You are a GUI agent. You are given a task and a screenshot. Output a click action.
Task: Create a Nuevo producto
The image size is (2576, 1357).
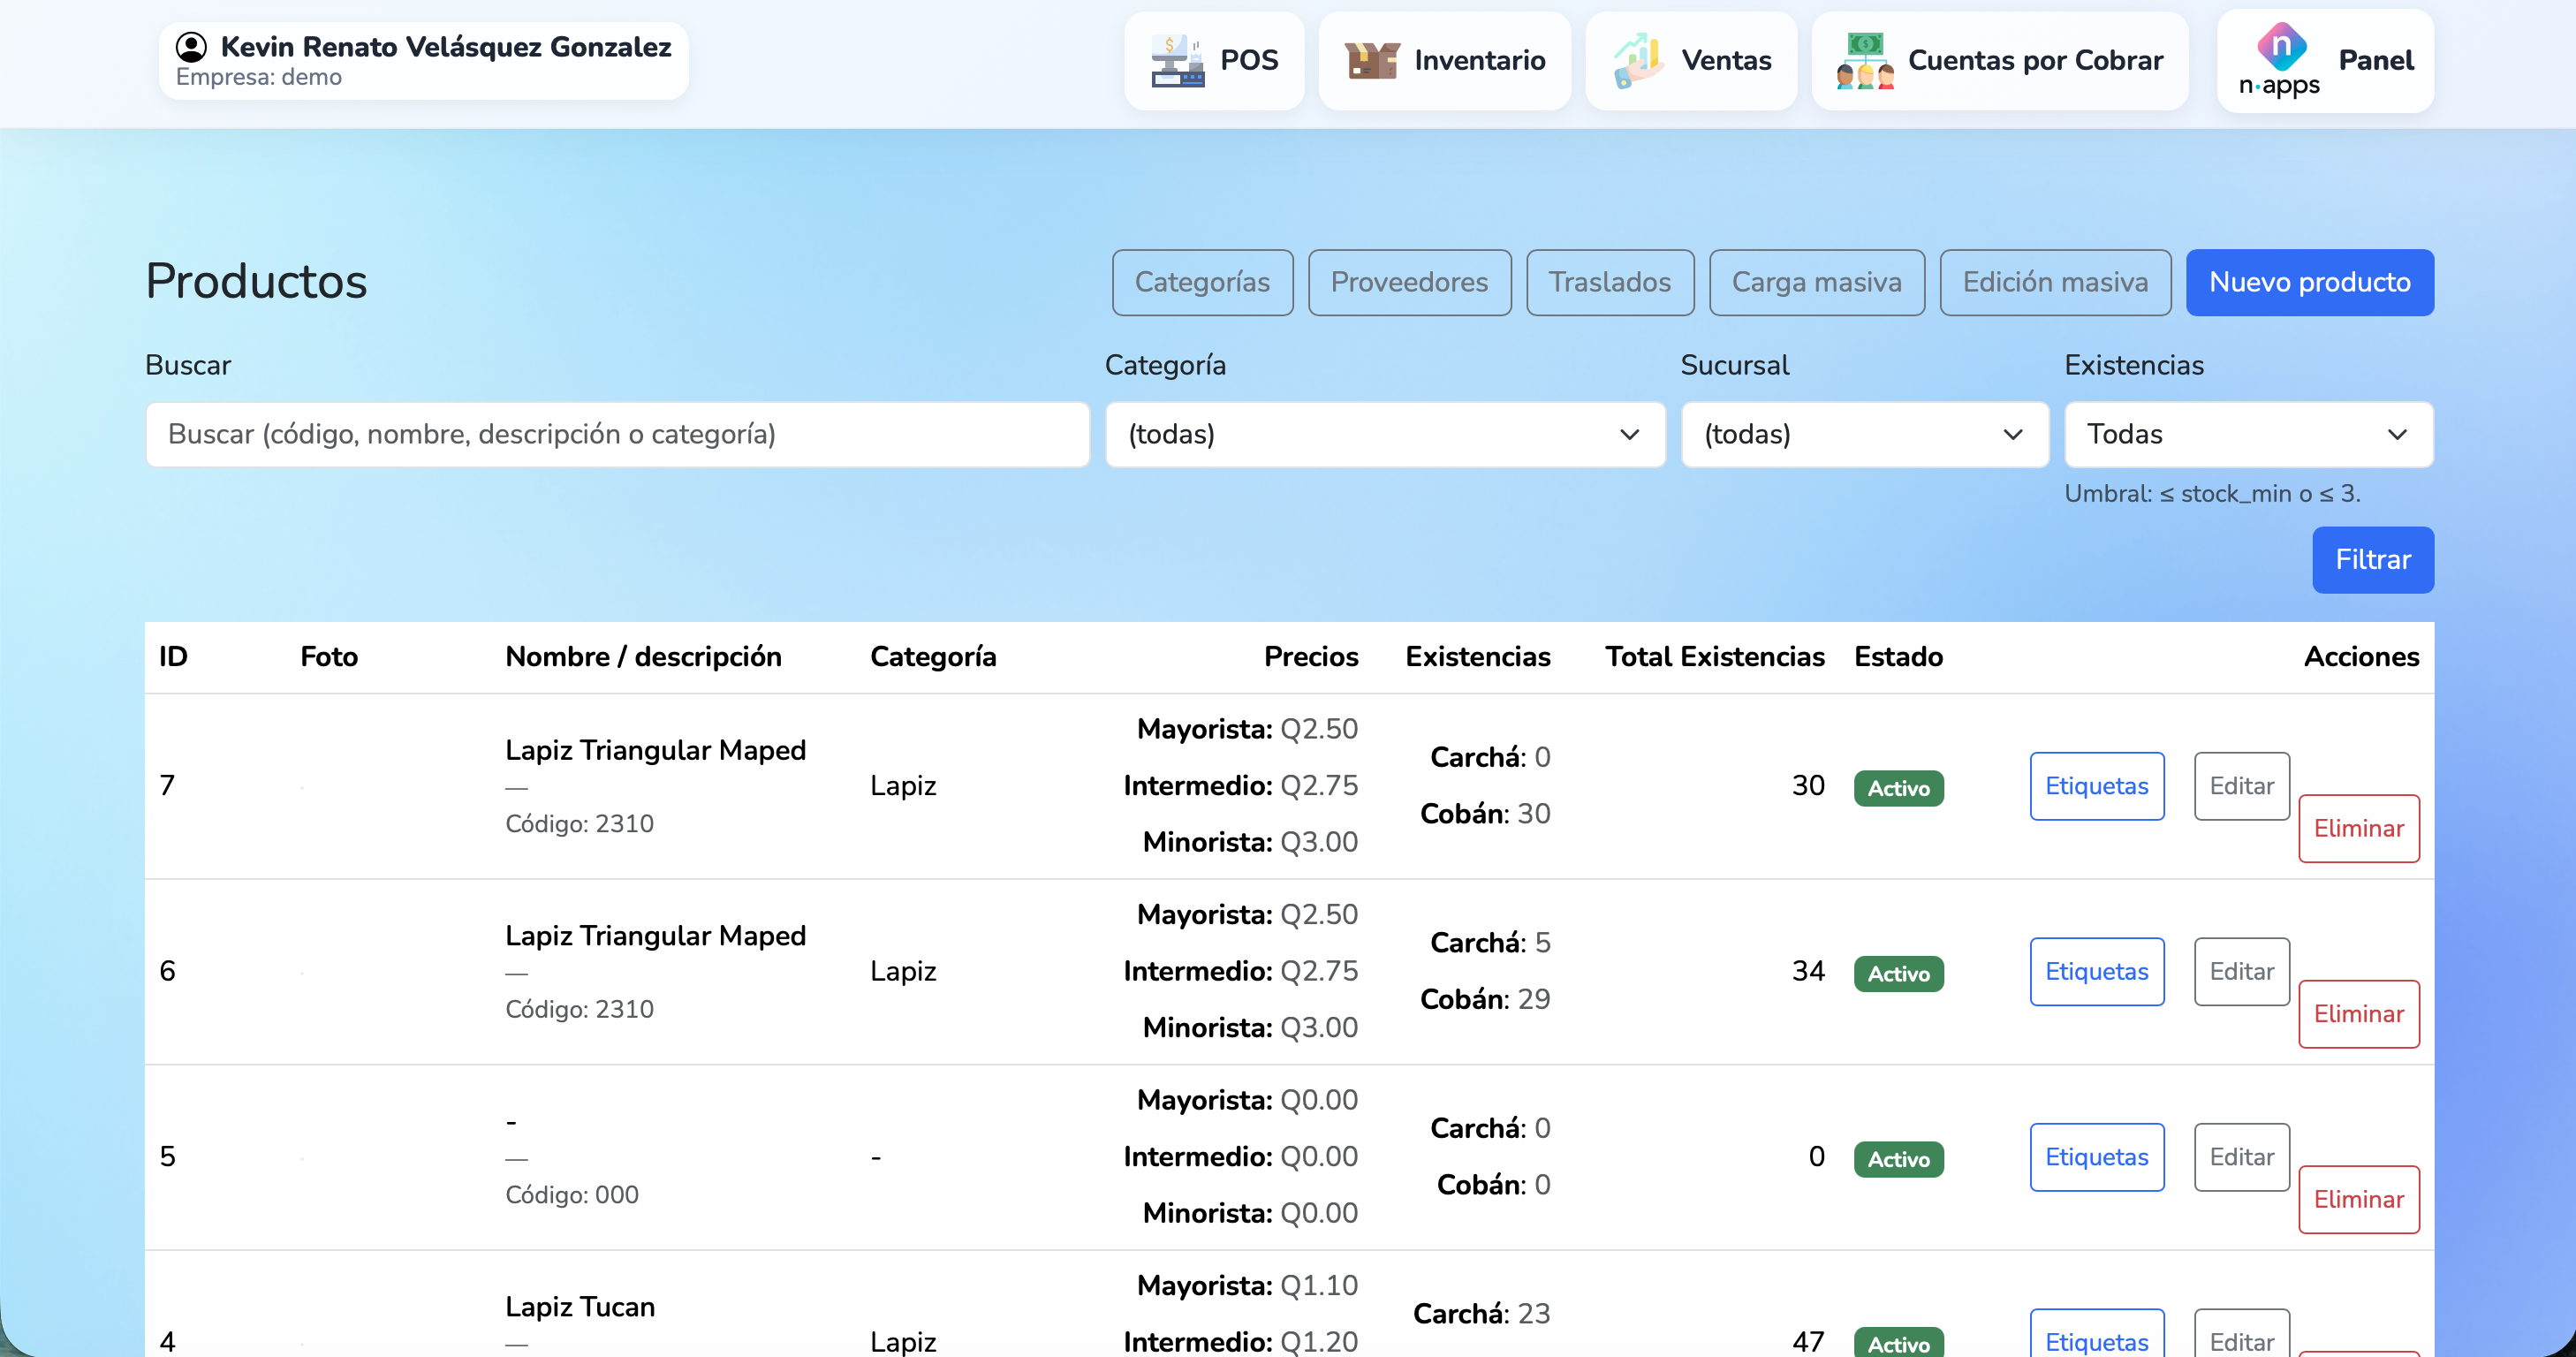point(2309,282)
